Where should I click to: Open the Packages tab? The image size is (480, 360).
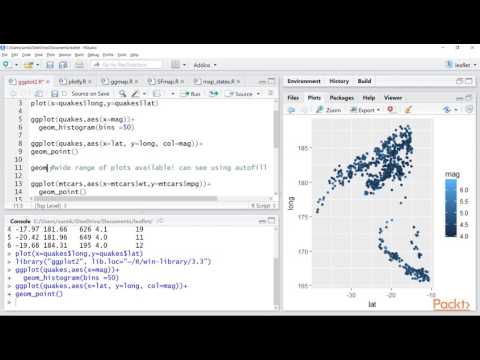[341, 98]
